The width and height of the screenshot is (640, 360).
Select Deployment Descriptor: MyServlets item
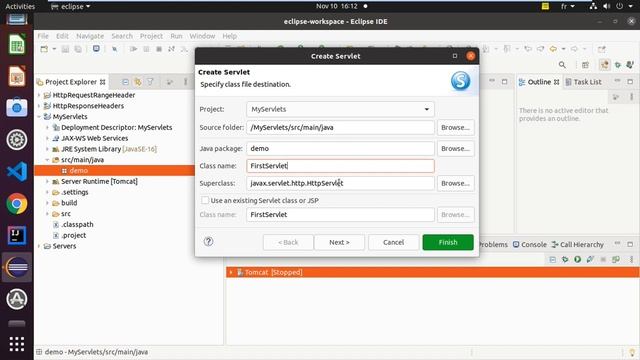tap(117, 127)
